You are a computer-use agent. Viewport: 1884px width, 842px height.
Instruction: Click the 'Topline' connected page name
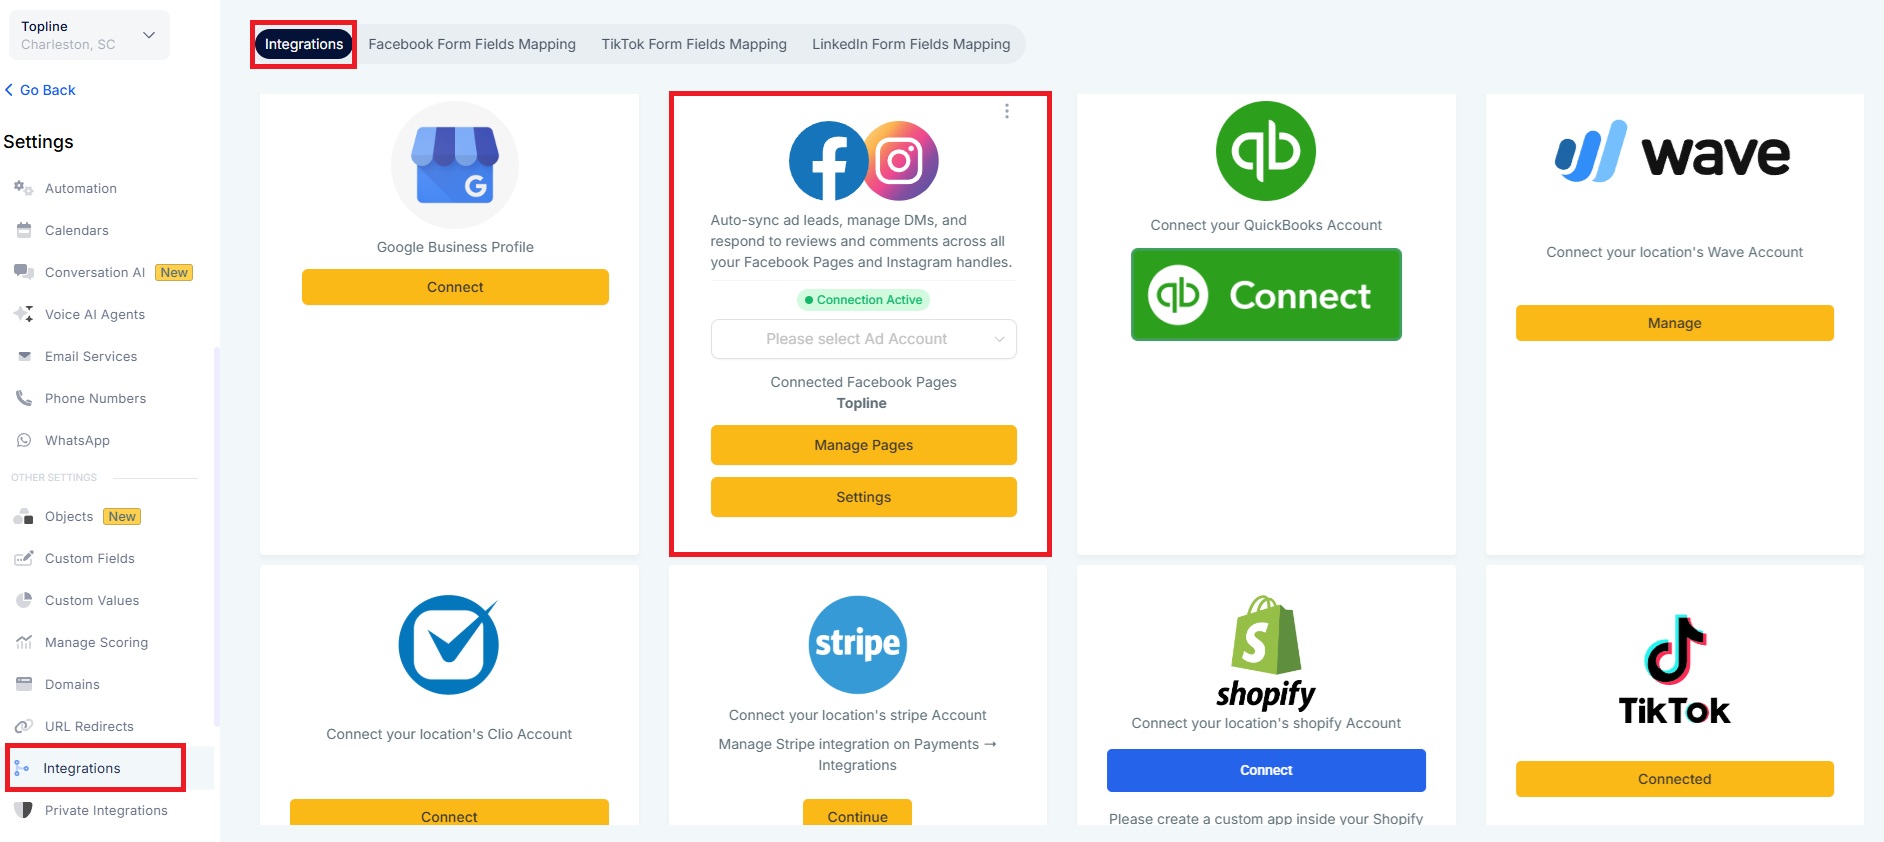coord(862,403)
